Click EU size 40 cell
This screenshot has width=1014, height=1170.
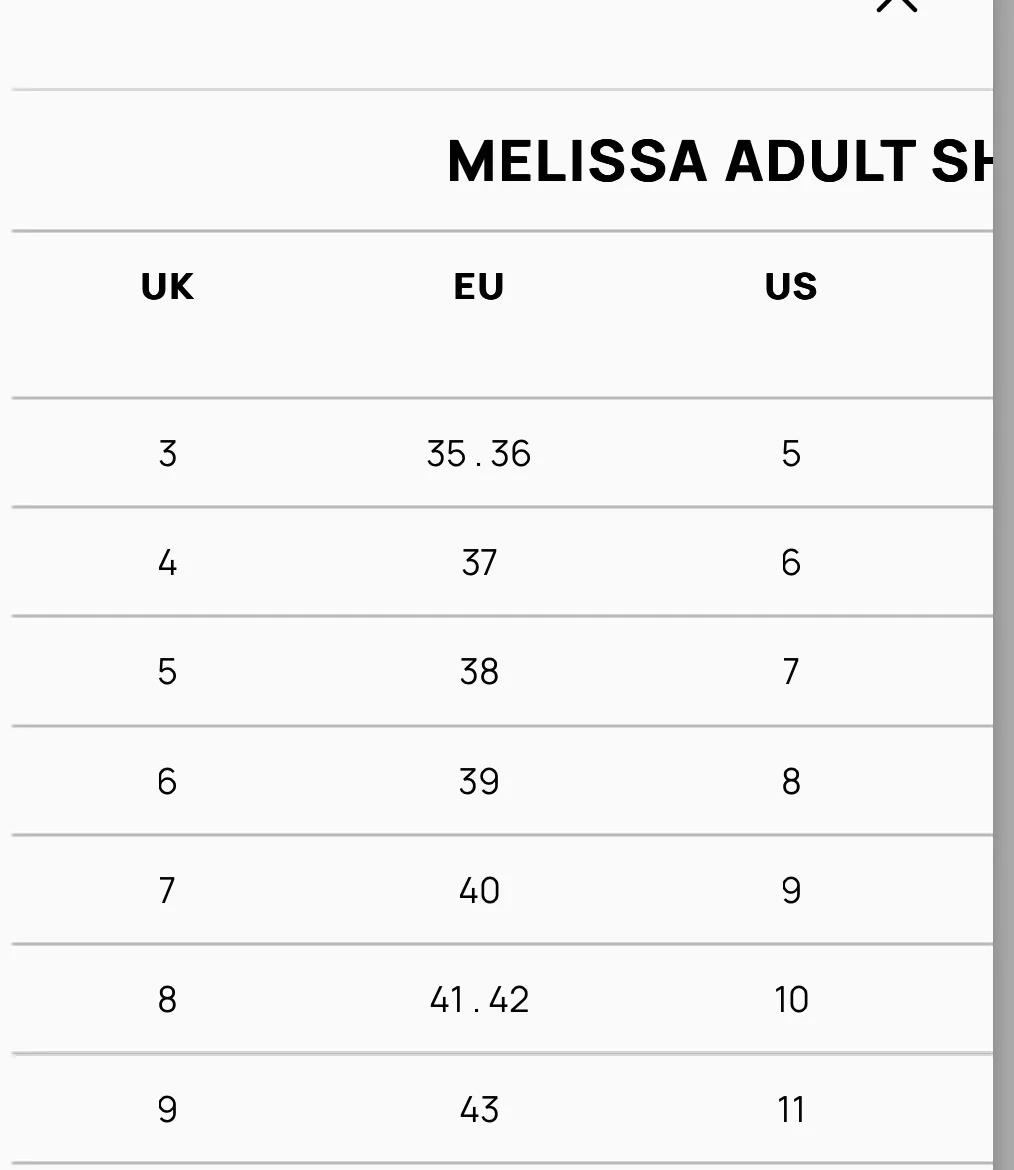[x=479, y=890]
